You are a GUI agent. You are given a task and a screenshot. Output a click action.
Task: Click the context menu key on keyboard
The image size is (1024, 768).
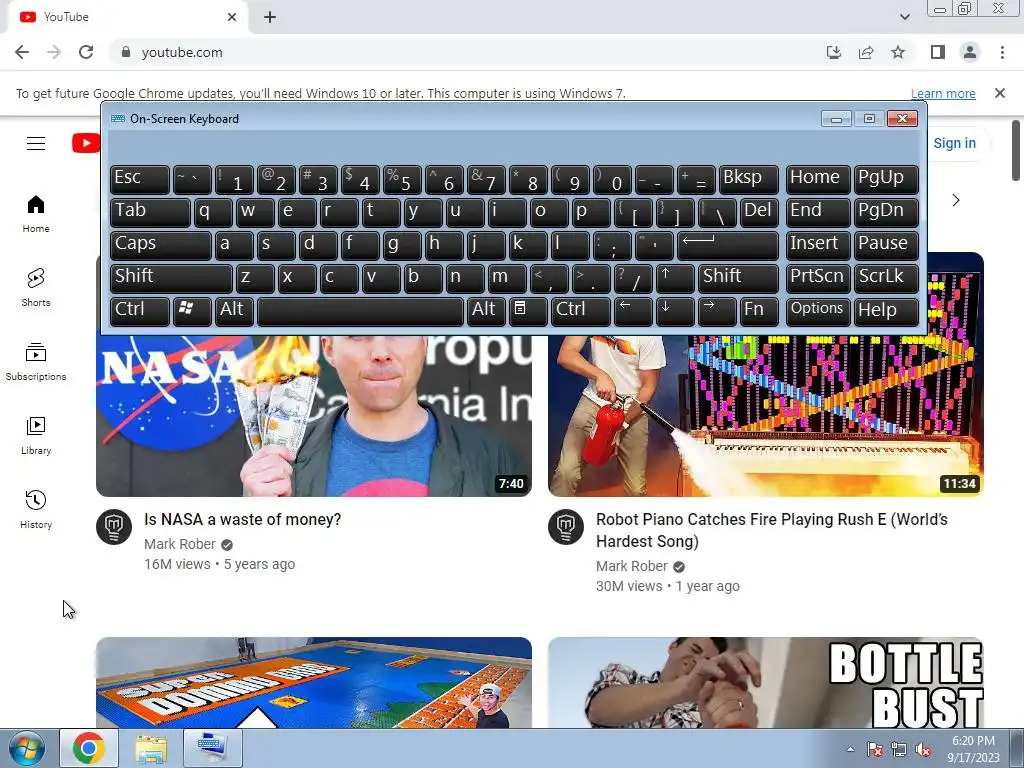(x=528, y=311)
